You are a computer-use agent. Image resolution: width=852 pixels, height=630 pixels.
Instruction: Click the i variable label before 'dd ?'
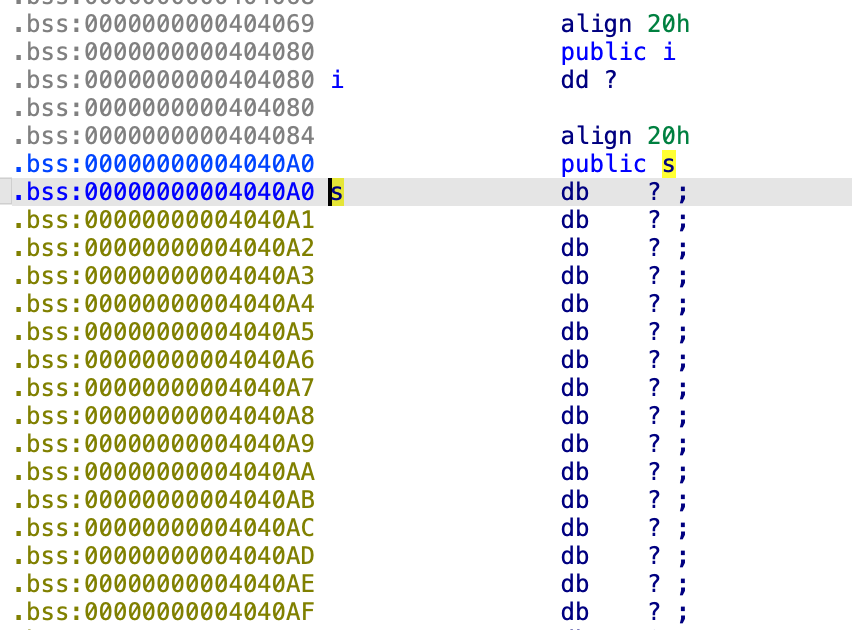[337, 80]
